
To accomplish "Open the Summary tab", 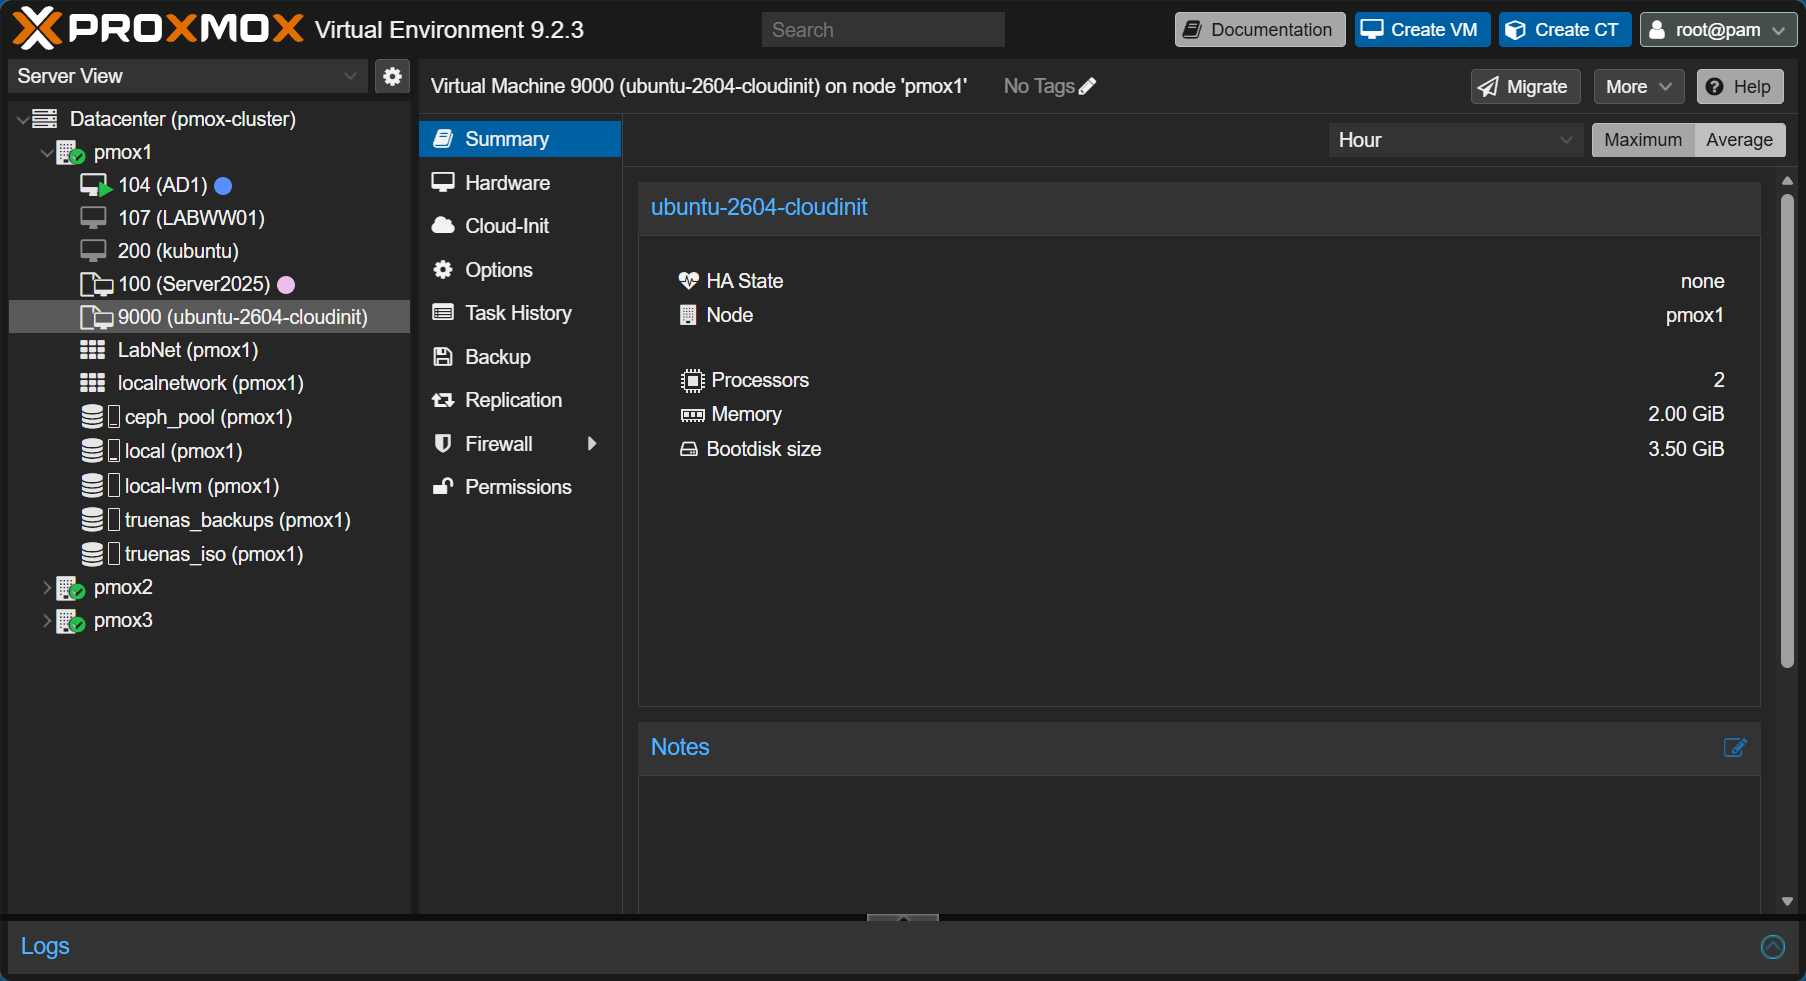I will (x=520, y=139).
